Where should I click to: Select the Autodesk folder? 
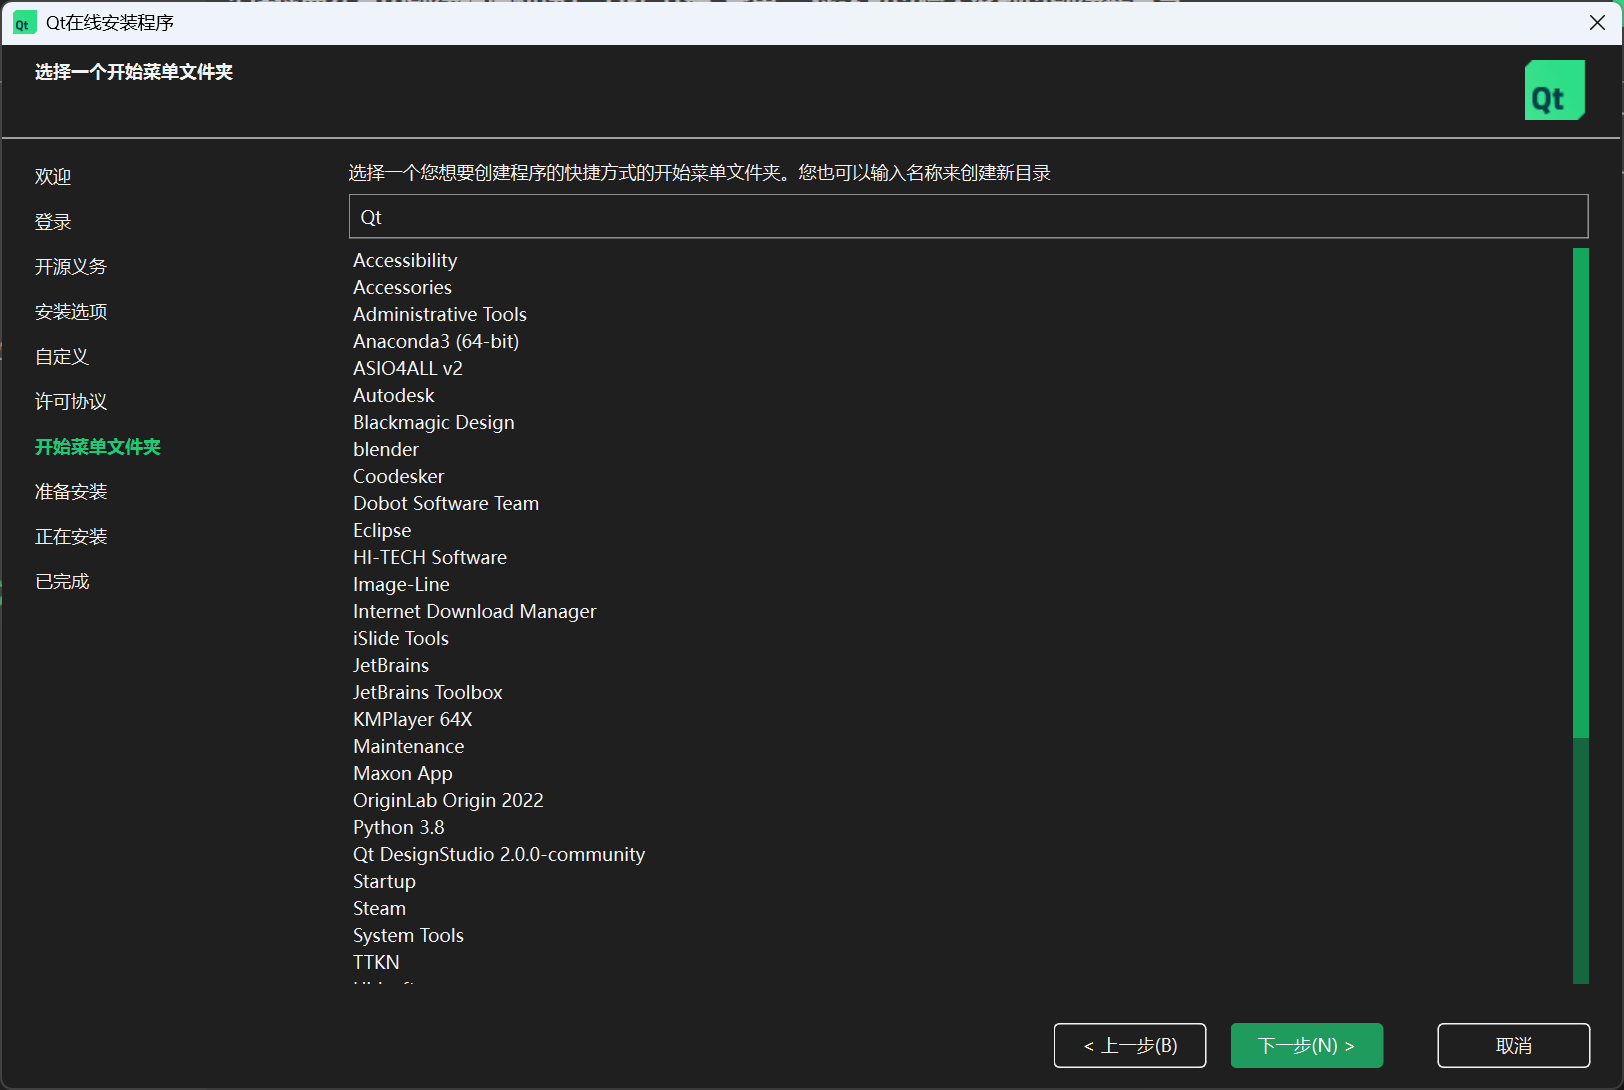point(393,395)
